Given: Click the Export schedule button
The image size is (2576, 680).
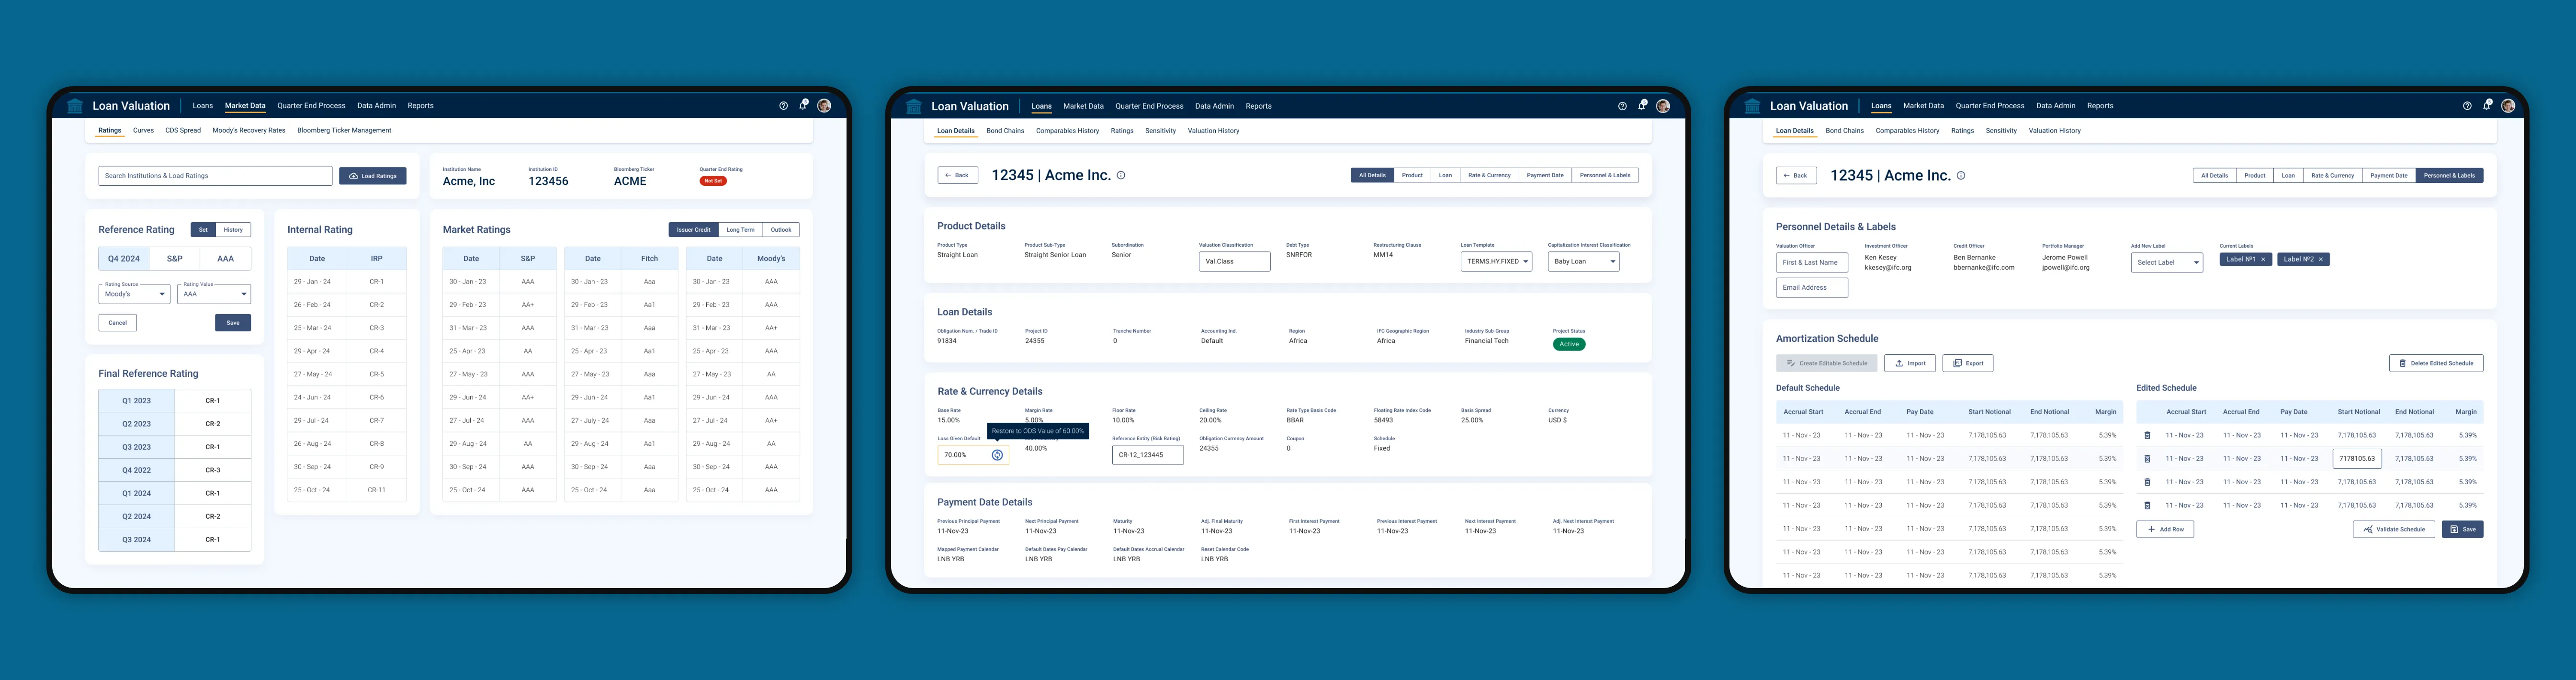Looking at the screenshot, I should click(x=1967, y=363).
